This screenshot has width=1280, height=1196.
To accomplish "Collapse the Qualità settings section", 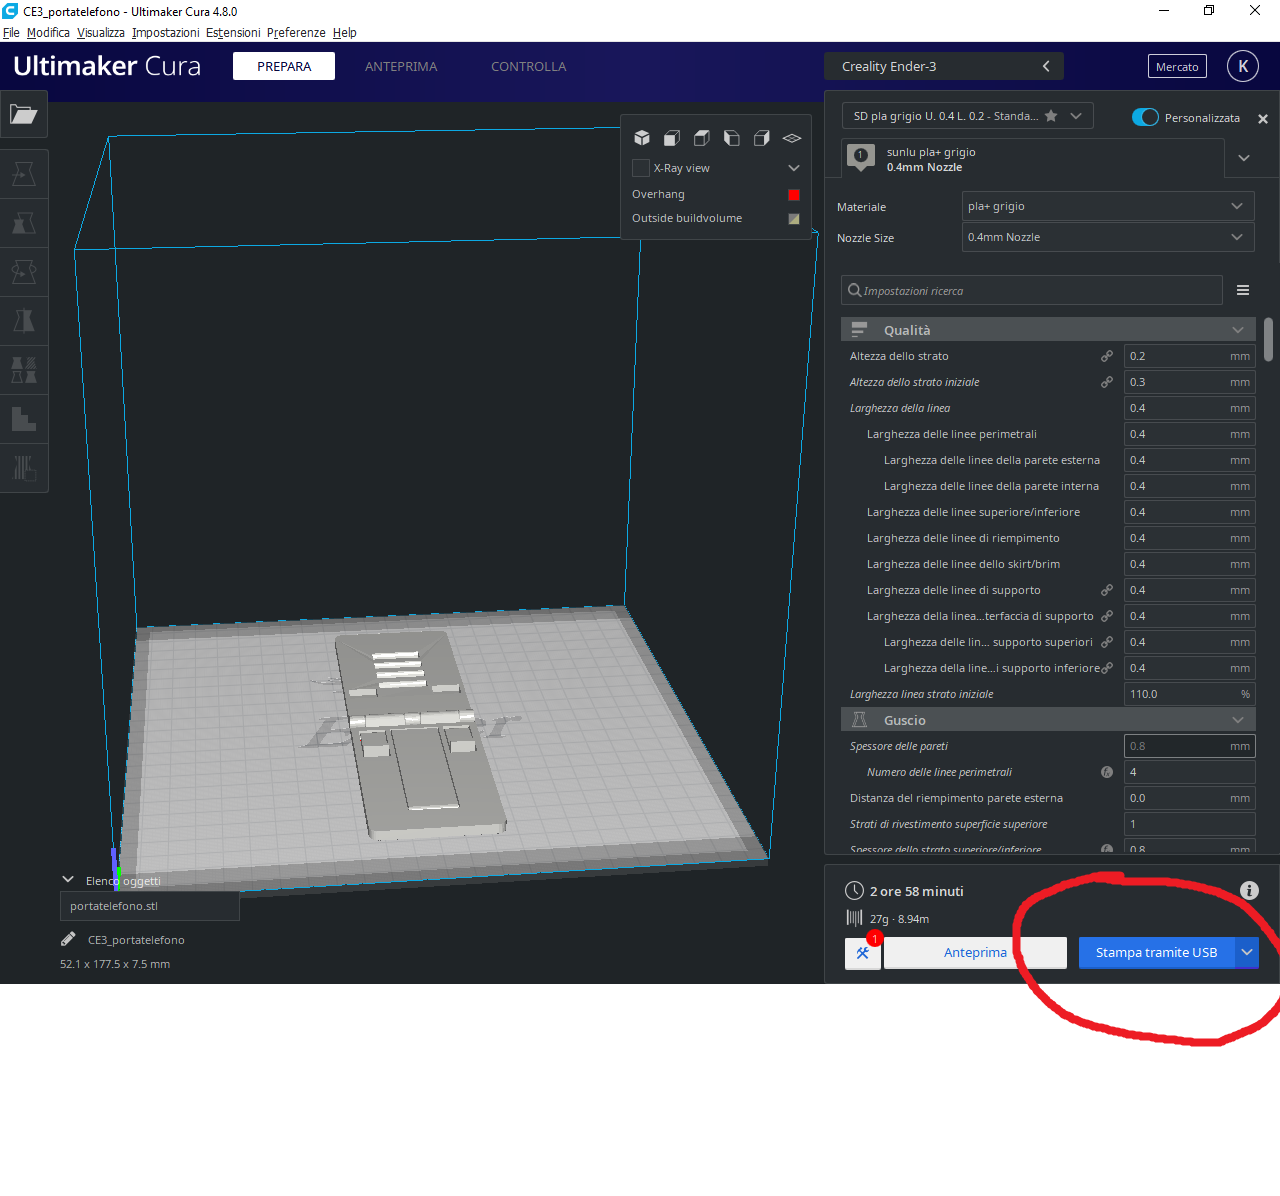I will click(1048, 330).
